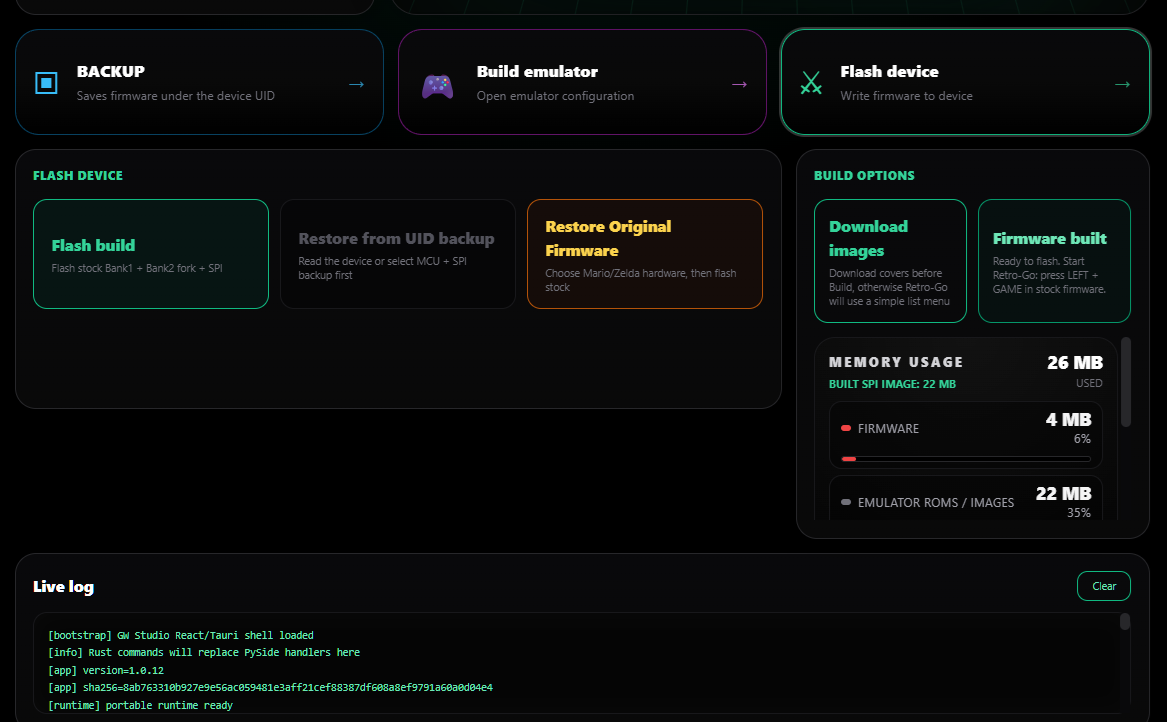Click the [runtime] portable runtime ready line
Viewport: 1167px width, 722px height.
[140, 705]
